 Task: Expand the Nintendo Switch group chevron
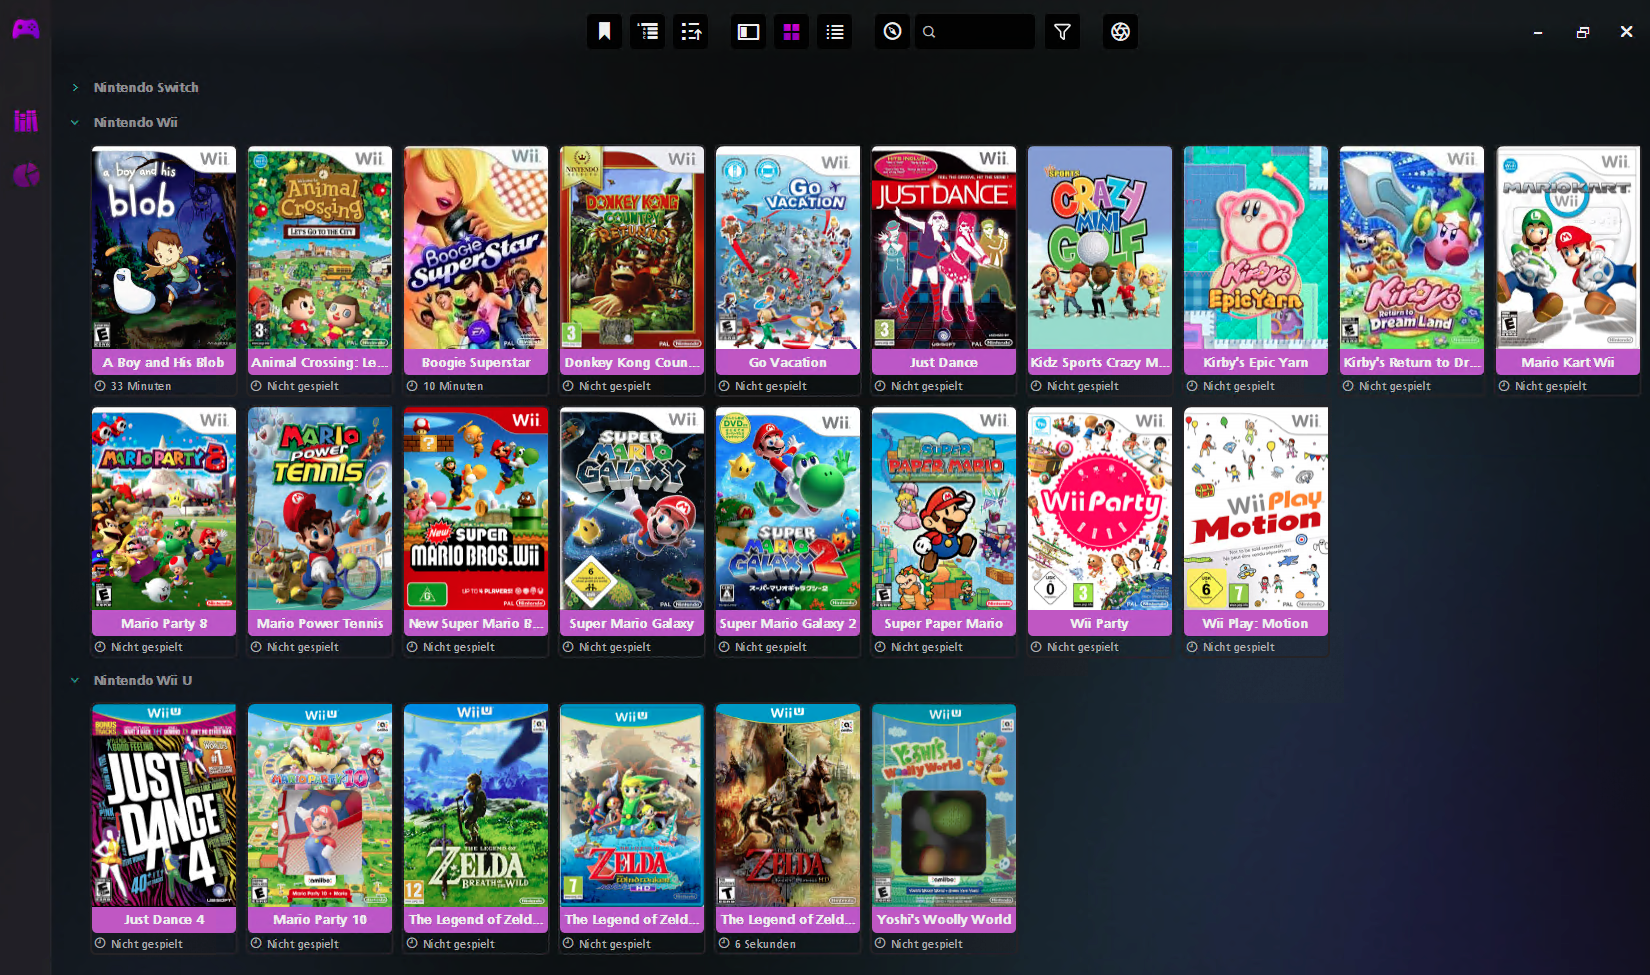[75, 88]
